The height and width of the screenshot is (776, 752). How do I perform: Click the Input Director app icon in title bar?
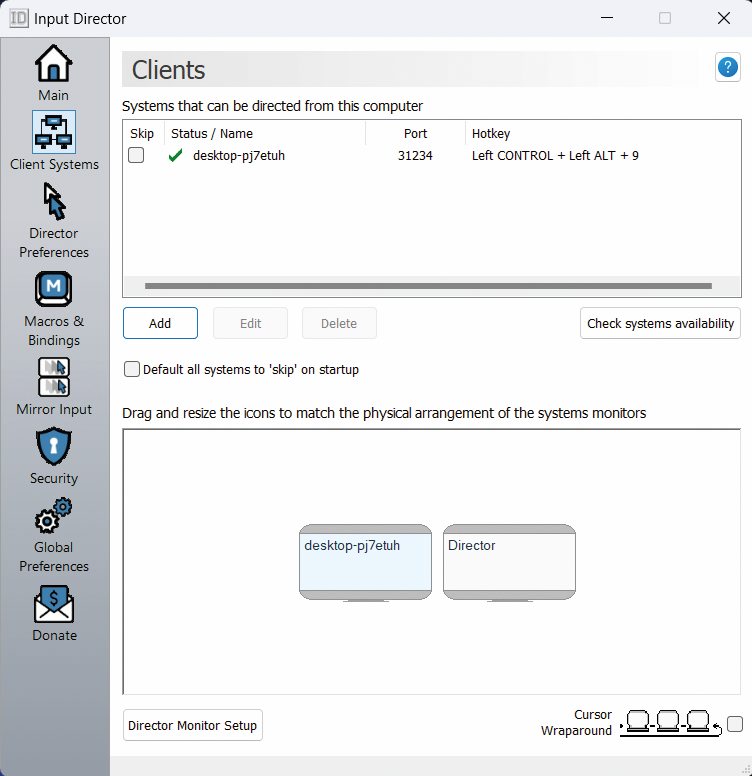[19, 18]
